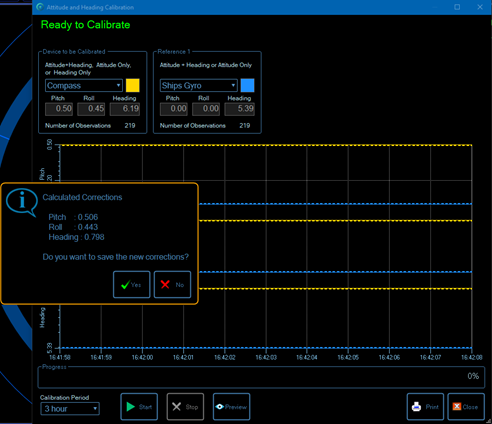492x424 pixels.
Task: Click the 16:42:08 time axis label
Action: pyautogui.click(x=471, y=357)
